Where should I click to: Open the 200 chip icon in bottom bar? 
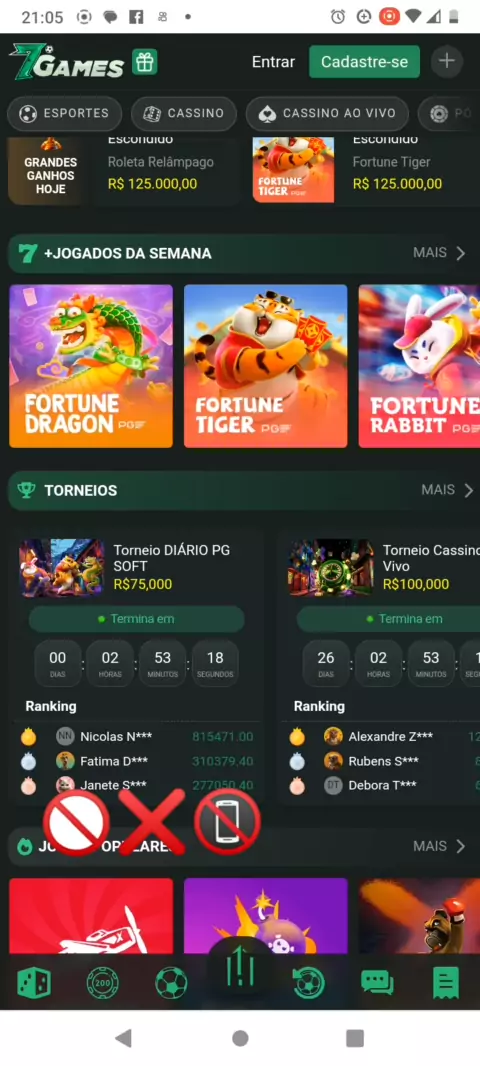click(102, 983)
